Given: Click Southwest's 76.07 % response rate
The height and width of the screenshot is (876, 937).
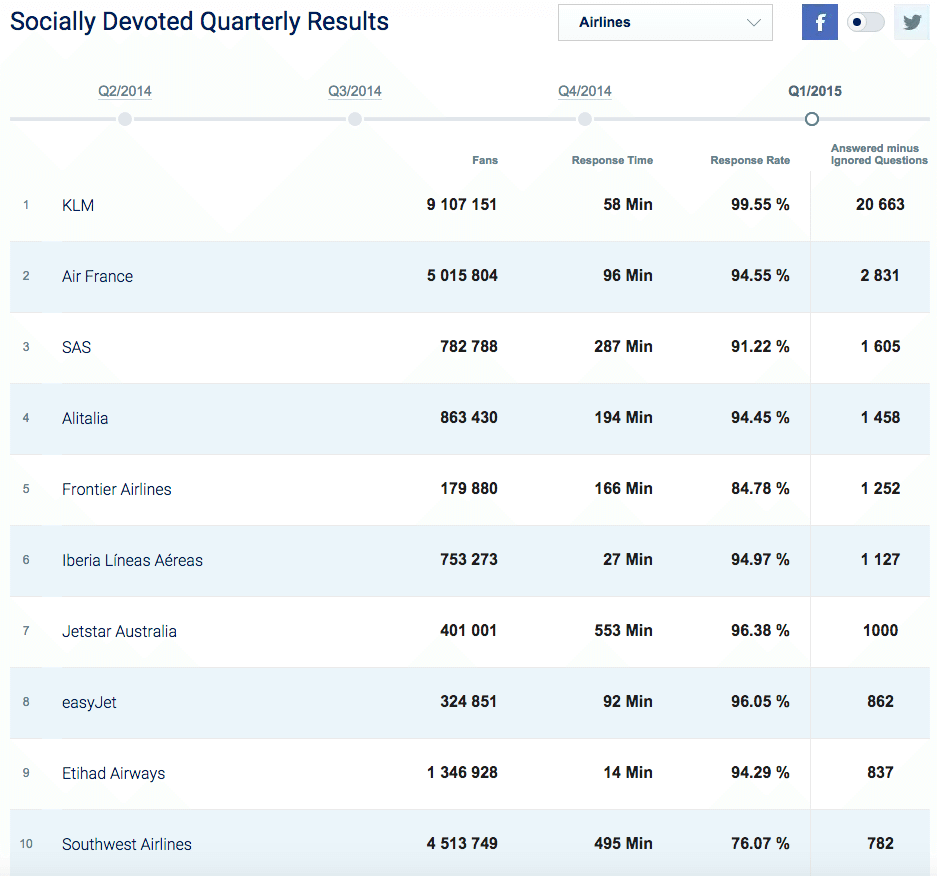Looking at the screenshot, I should 760,844.
